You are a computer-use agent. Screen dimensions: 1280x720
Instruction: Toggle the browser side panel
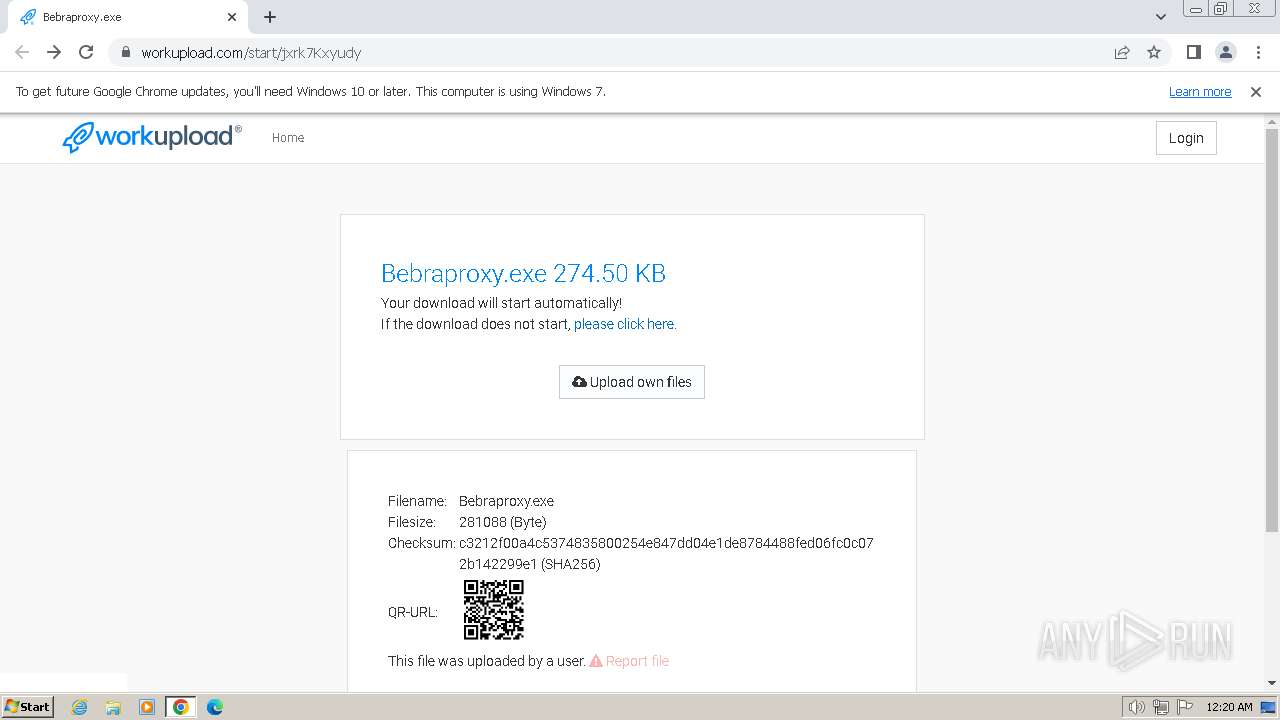pos(1193,52)
